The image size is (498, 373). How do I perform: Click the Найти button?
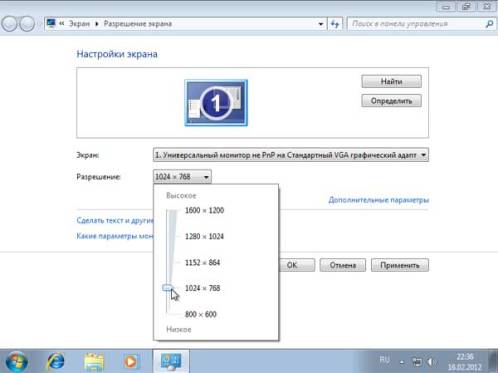click(391, 81)
